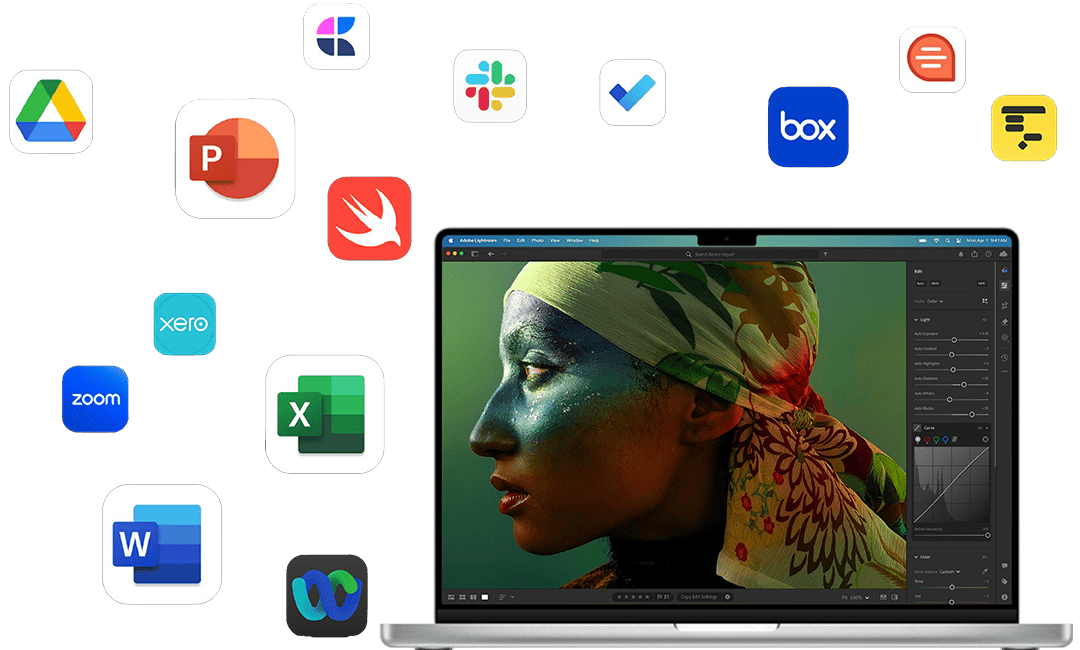The image size is (1080, 650).
Task: Open the Google Drive icon
Action: click(51, 111)
